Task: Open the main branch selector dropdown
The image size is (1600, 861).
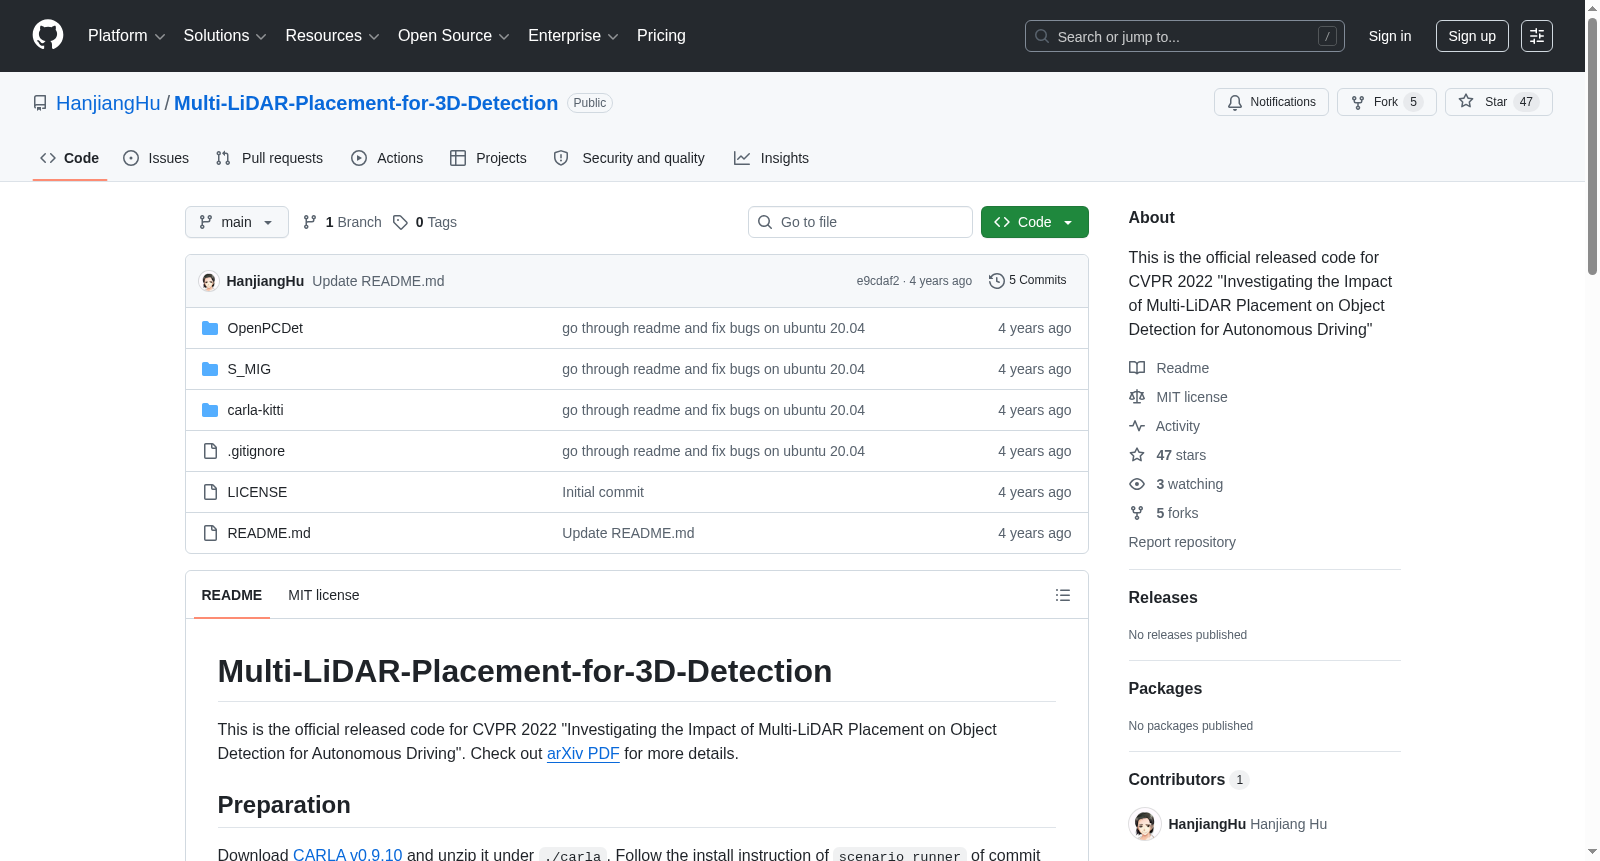Action: point(237,222)
